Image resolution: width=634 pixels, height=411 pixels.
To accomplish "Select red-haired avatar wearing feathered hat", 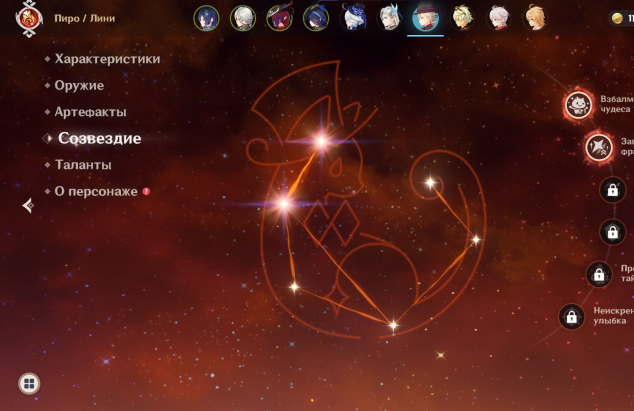I will [x=279, y=18].
